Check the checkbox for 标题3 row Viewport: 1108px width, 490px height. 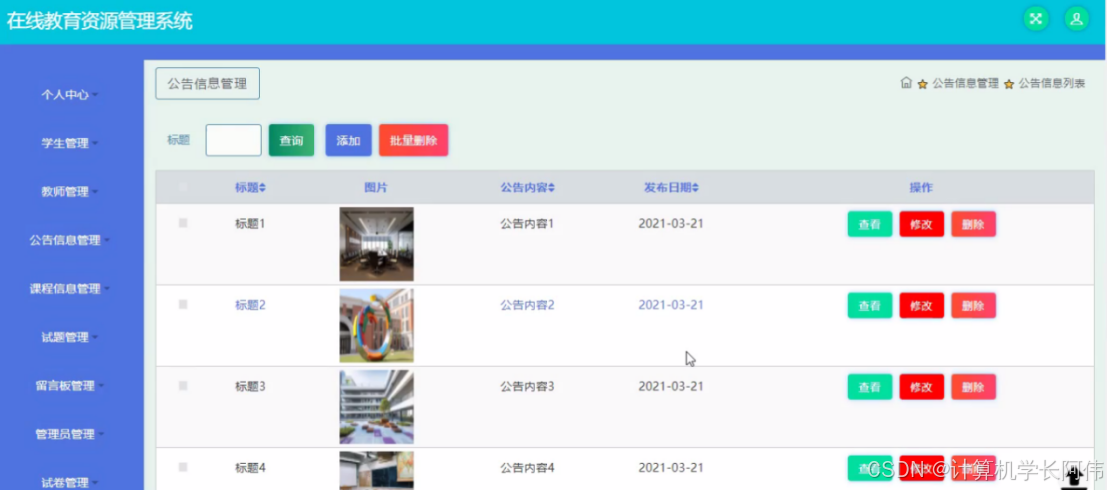183,385
